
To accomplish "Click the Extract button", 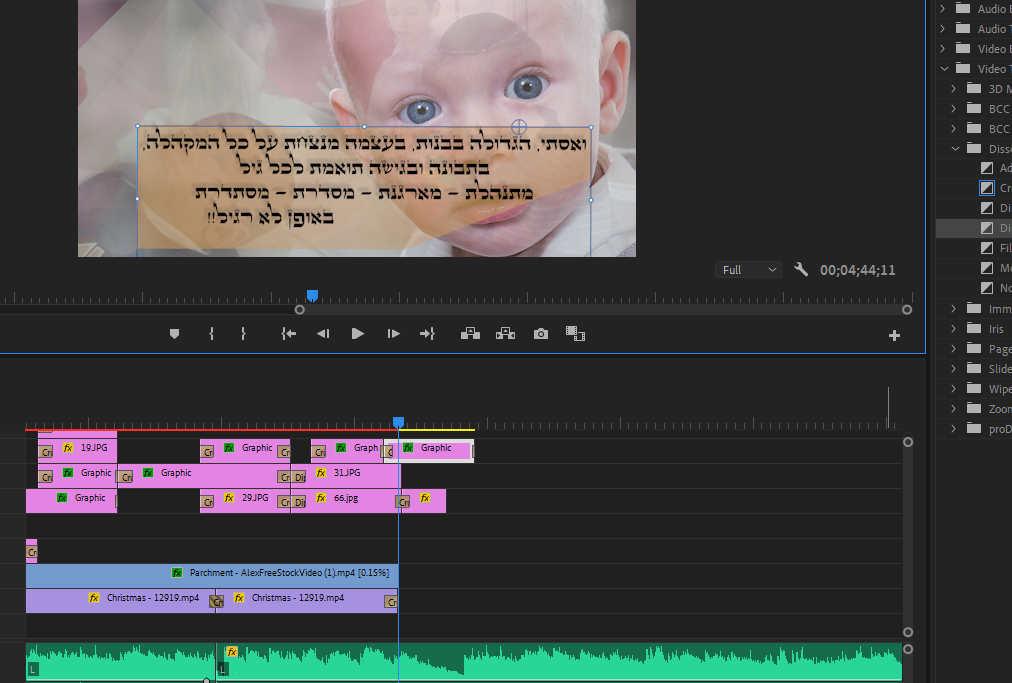I will tap(505, 334).
